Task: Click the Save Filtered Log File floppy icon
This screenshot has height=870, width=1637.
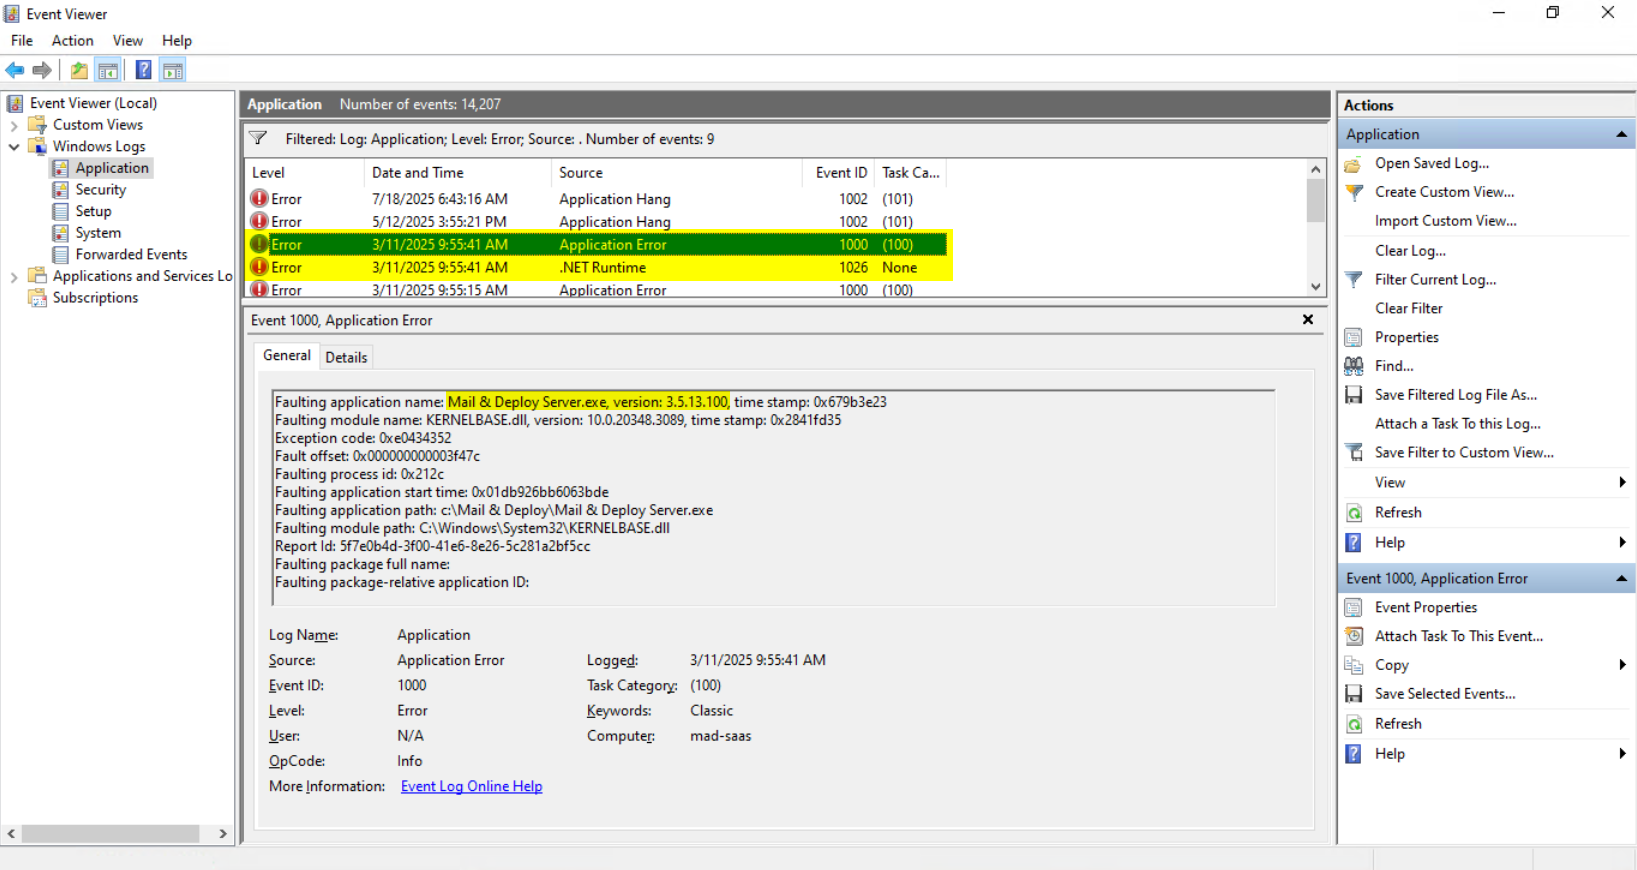Action: (1353, 395)
